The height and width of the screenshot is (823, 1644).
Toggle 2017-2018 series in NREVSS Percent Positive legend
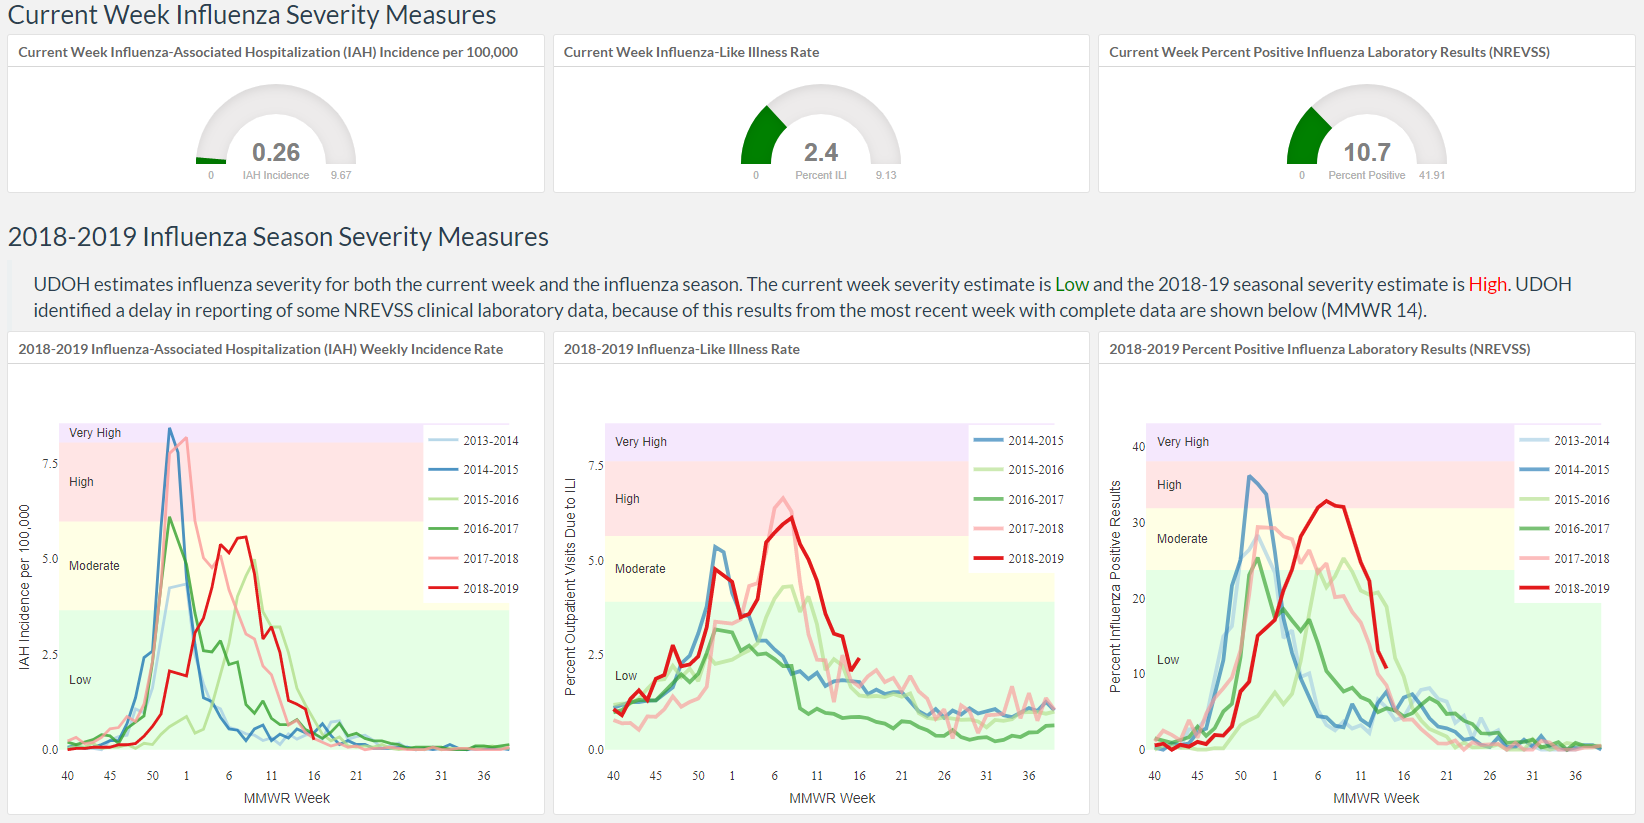point(1565,559)
